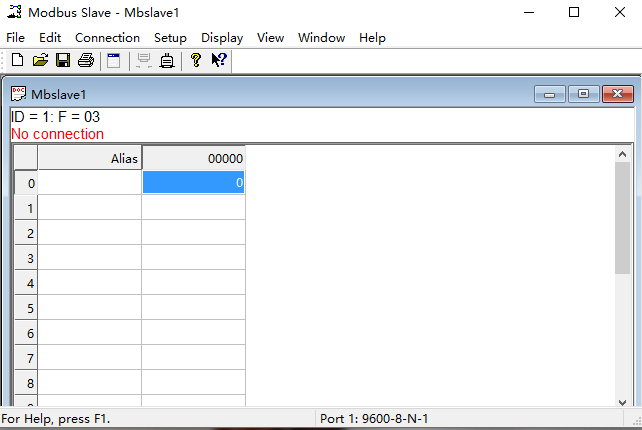This screenshot has width=642, height=430.
Task: Click the scrollbar down arrow
Action: (622, 402)
